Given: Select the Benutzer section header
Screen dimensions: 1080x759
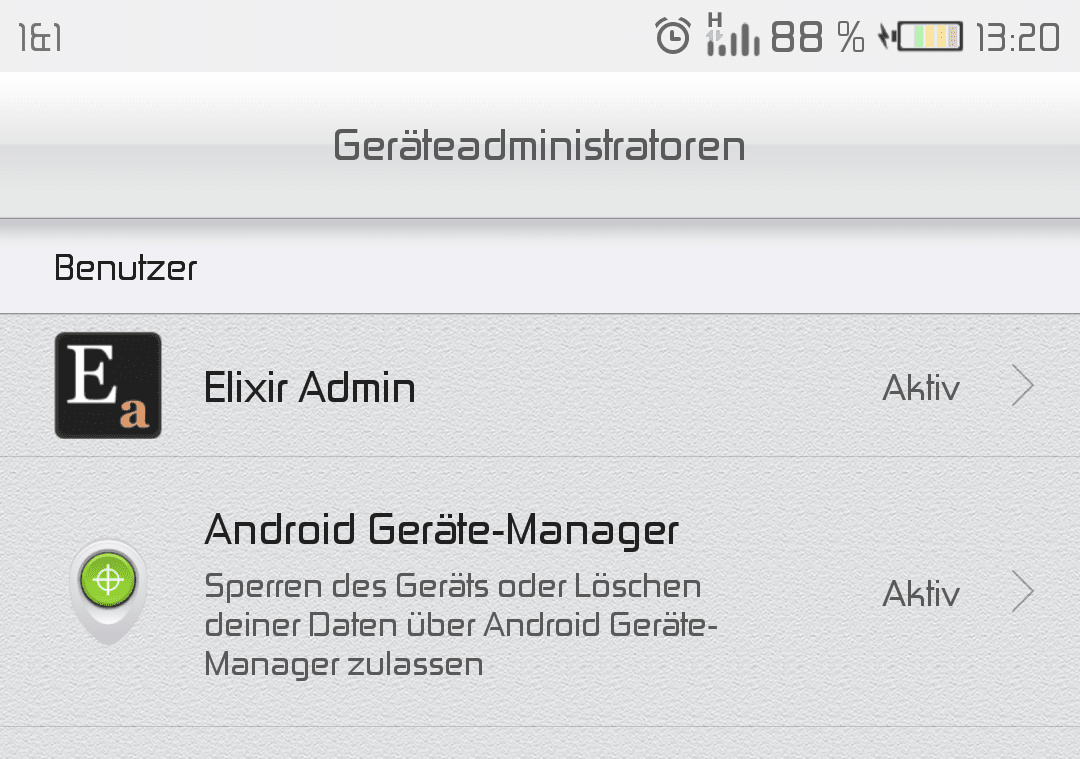Looking at the screenshot, I should (x=125, y=268).
